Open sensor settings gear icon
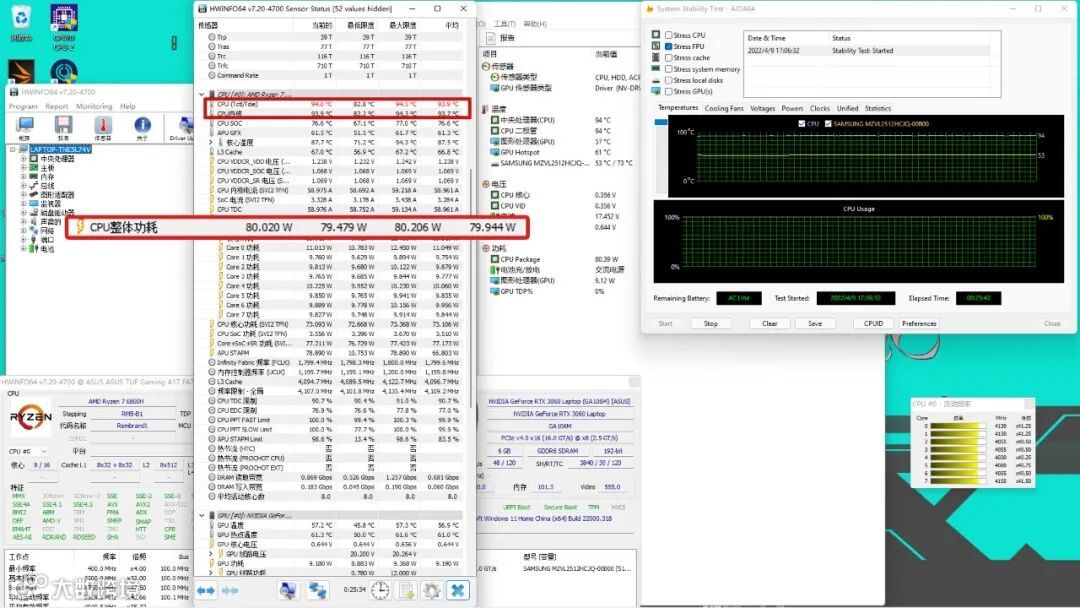Image resolution: width=1080 pixels, height=608 pixels. [432, 590]
